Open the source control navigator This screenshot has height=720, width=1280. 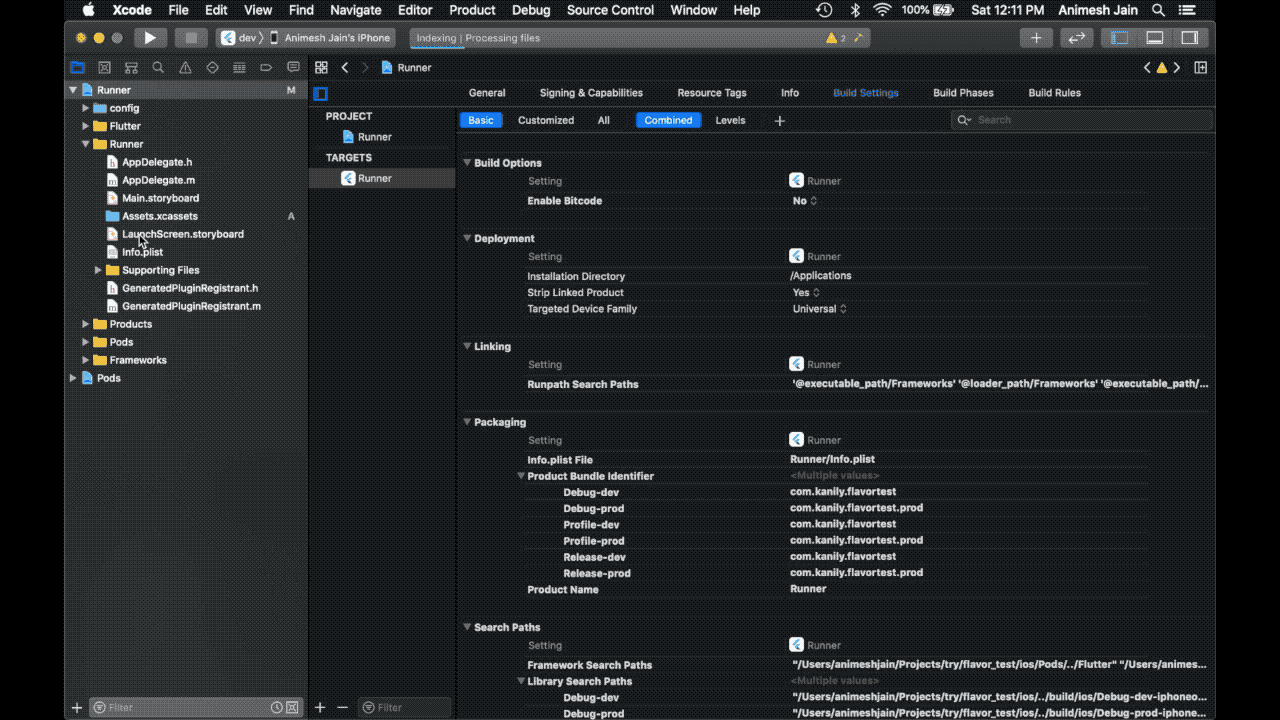(104, 68)
